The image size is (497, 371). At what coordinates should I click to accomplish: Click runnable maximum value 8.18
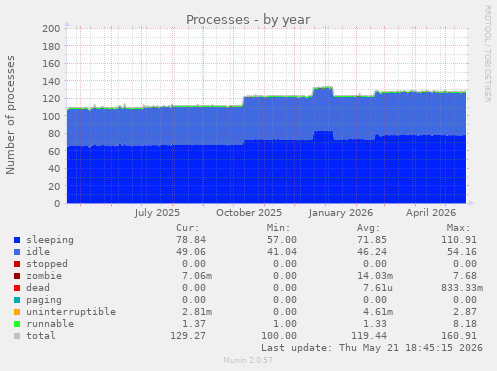(x=465, y=324)
